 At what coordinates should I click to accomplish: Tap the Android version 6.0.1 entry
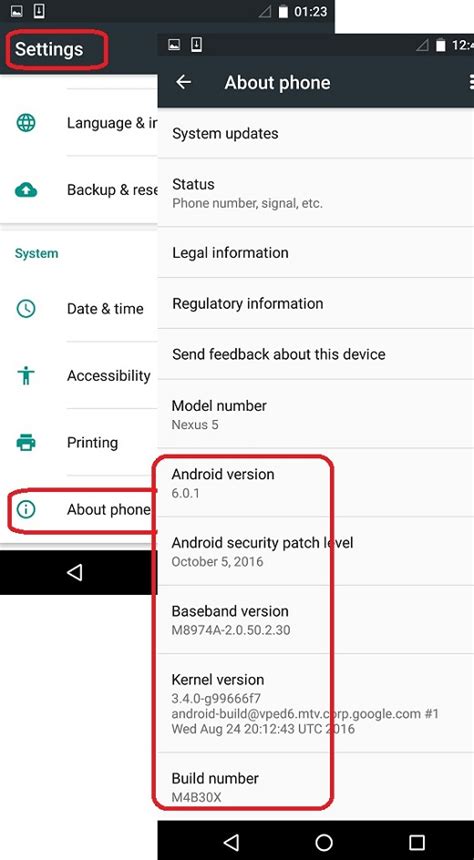click(315, 483)
